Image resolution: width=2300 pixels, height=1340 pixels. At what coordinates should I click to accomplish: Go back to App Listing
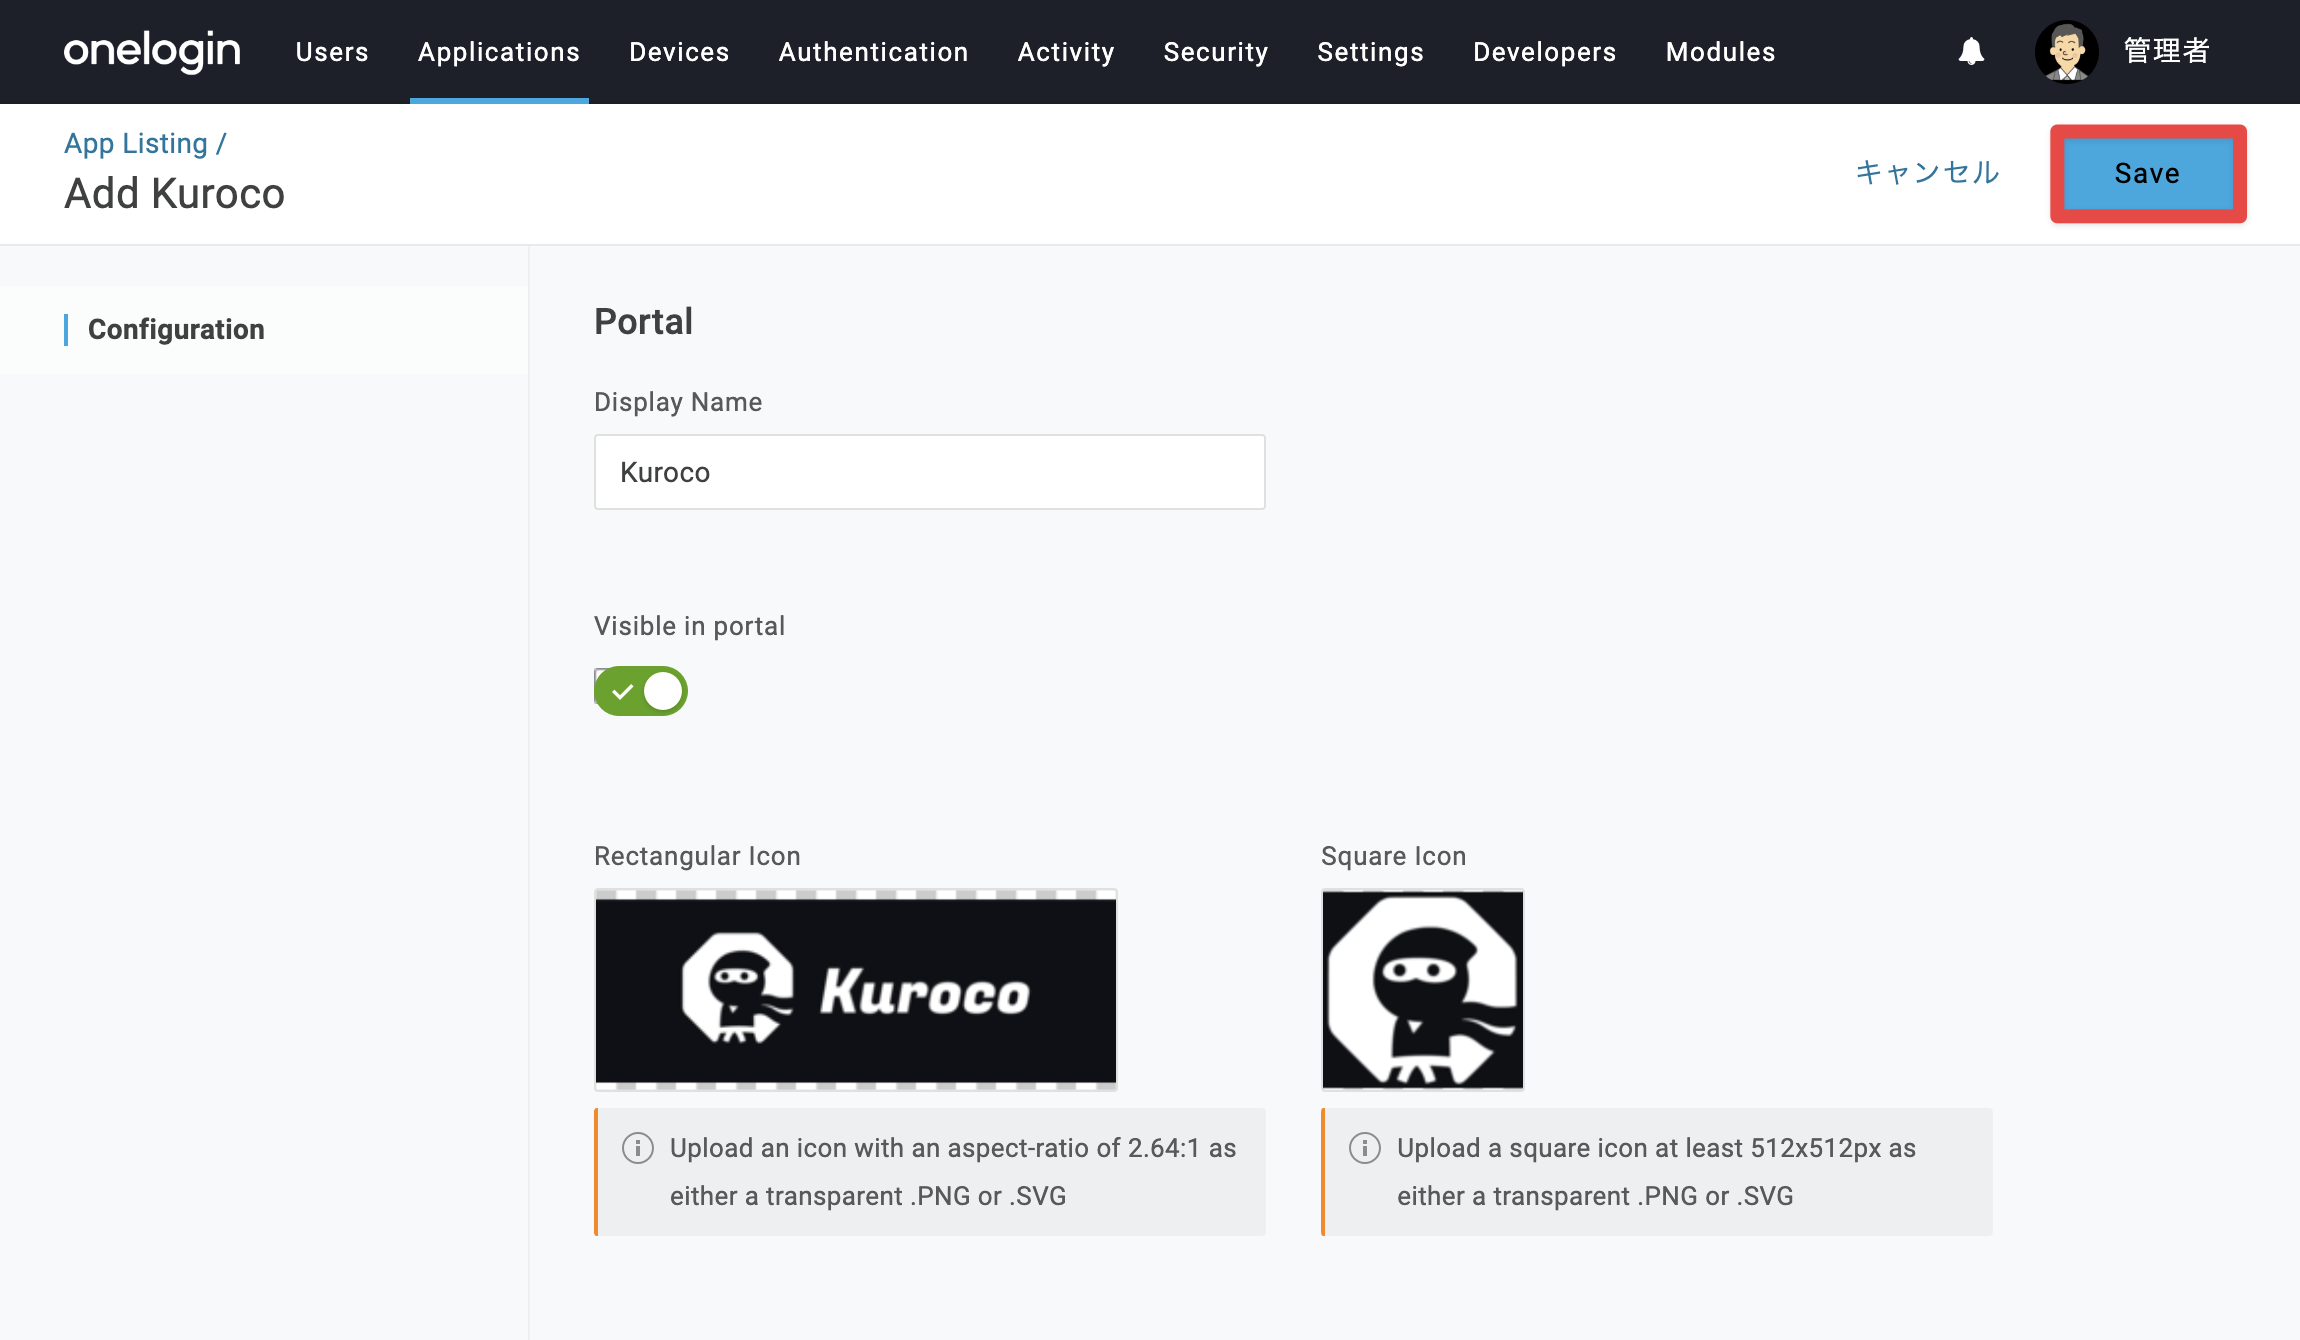(136, 144)
